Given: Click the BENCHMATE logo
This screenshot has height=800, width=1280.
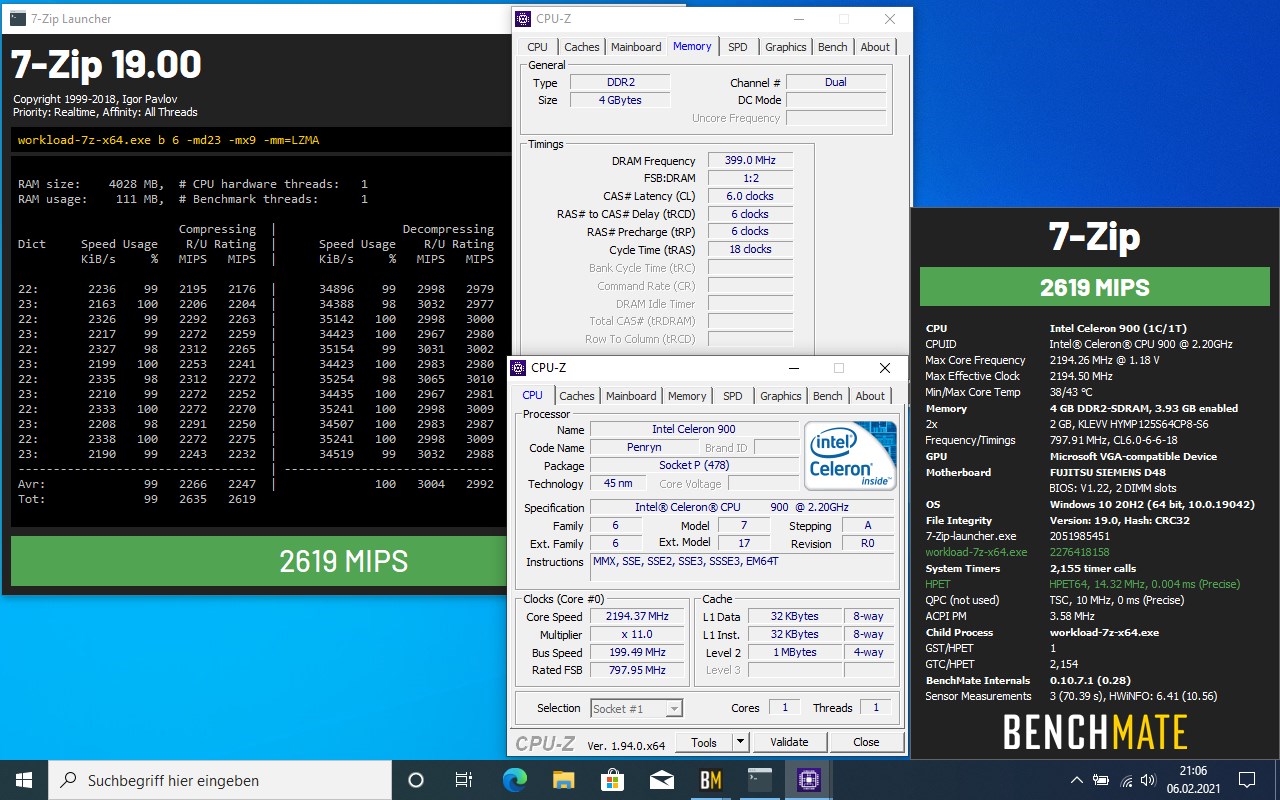Looking at the screenshot, I should [1095, 732].
